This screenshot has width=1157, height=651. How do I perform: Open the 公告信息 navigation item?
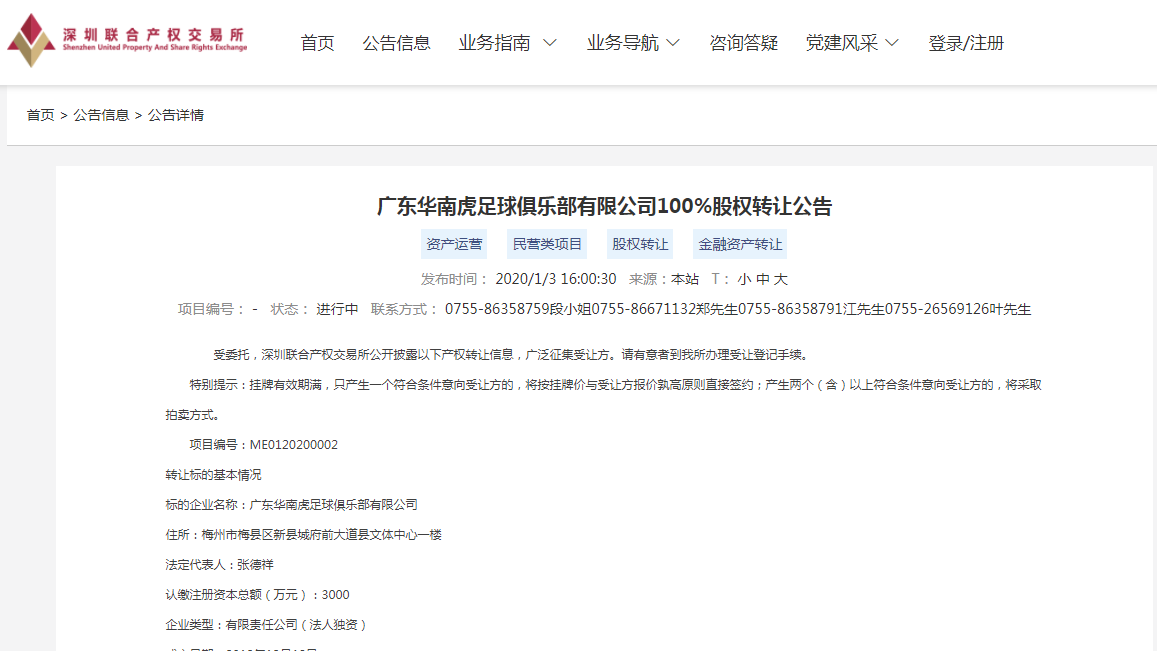(x=396, y=43)
